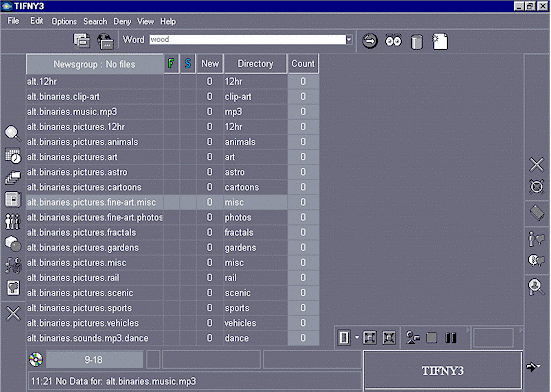This screenshot has width=551, height=392.
Task: Click the magnifying glass icon in left sidebar
Action: coord(13,133)
